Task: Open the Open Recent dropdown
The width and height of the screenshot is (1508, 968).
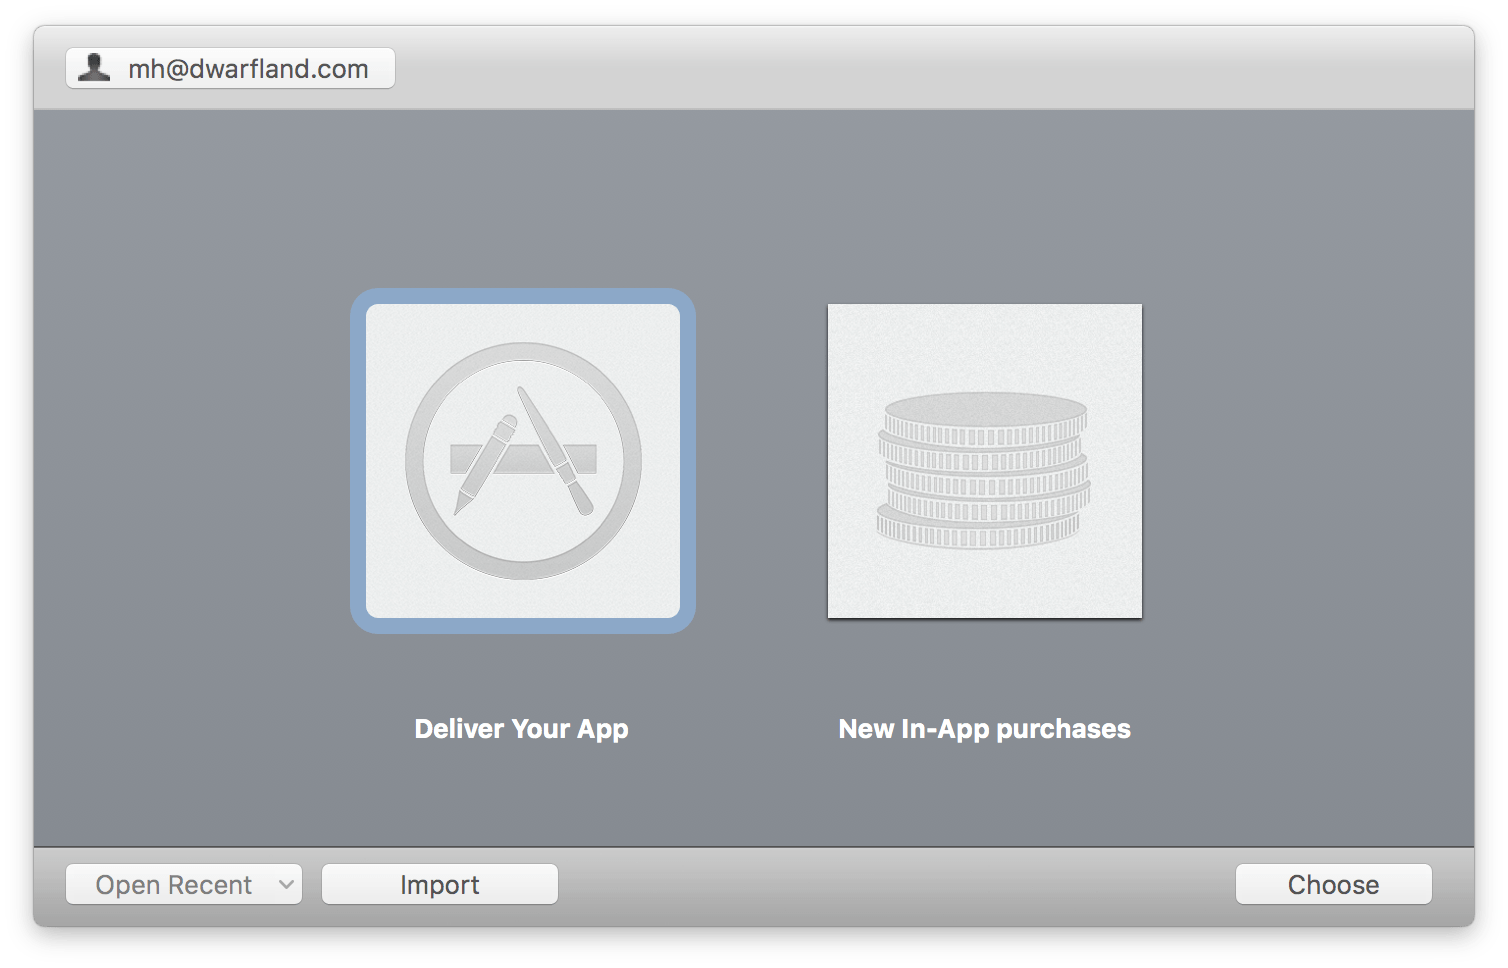Action: pos(183,884)
